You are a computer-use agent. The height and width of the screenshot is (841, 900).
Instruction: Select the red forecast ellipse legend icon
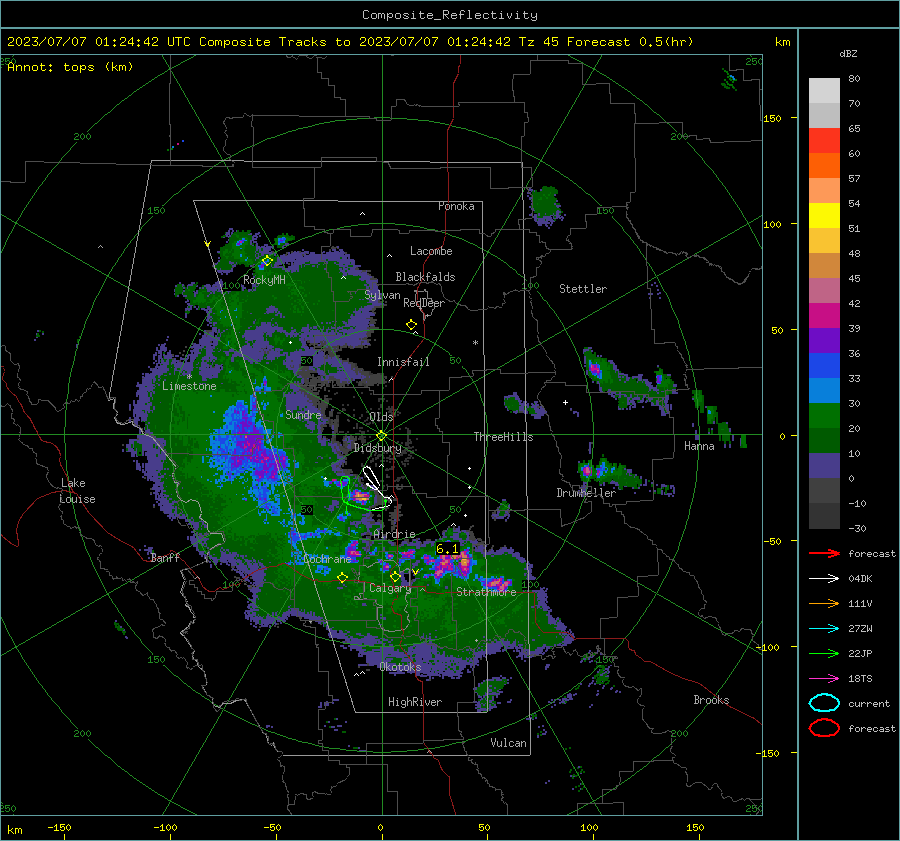824,728
